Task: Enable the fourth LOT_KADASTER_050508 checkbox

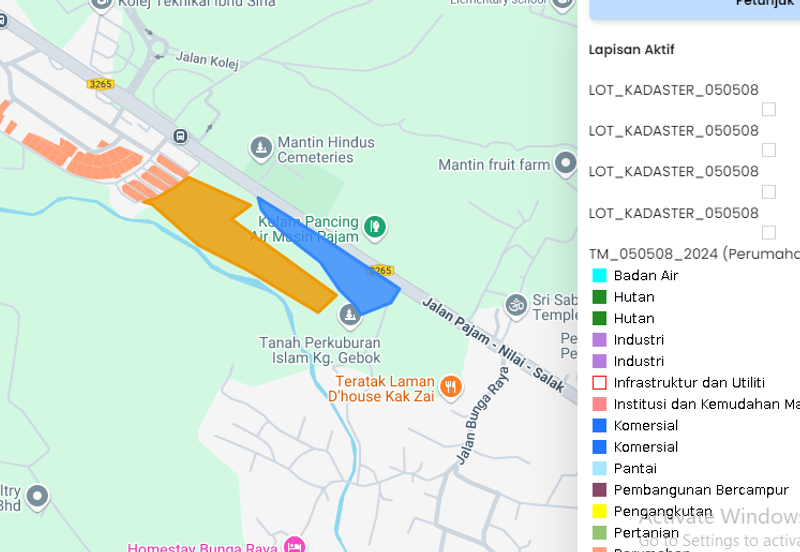Action: [769, 232]
